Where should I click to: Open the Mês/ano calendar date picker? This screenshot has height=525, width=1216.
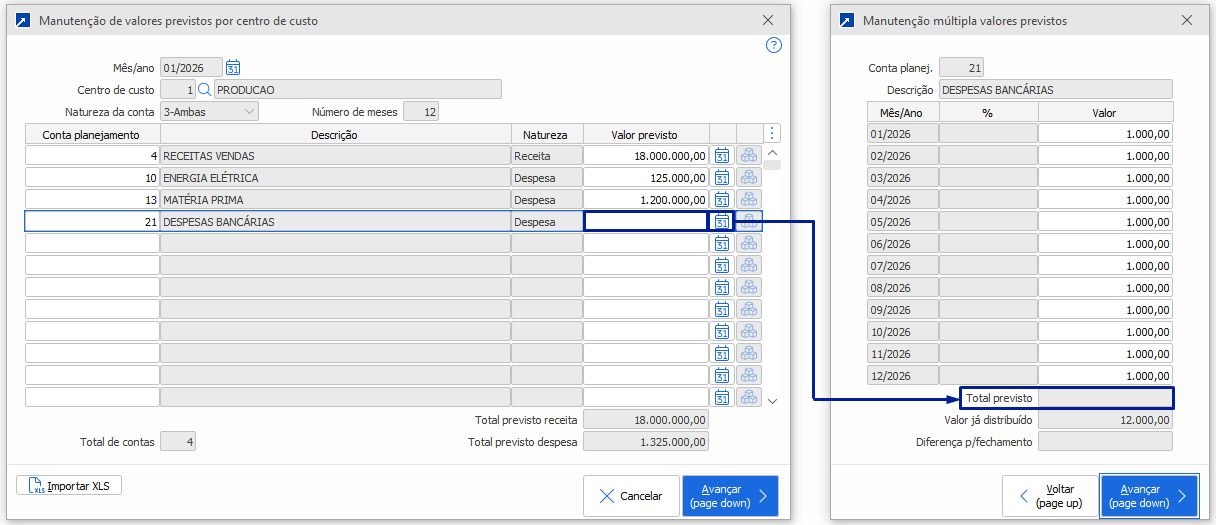pos(233,68)
